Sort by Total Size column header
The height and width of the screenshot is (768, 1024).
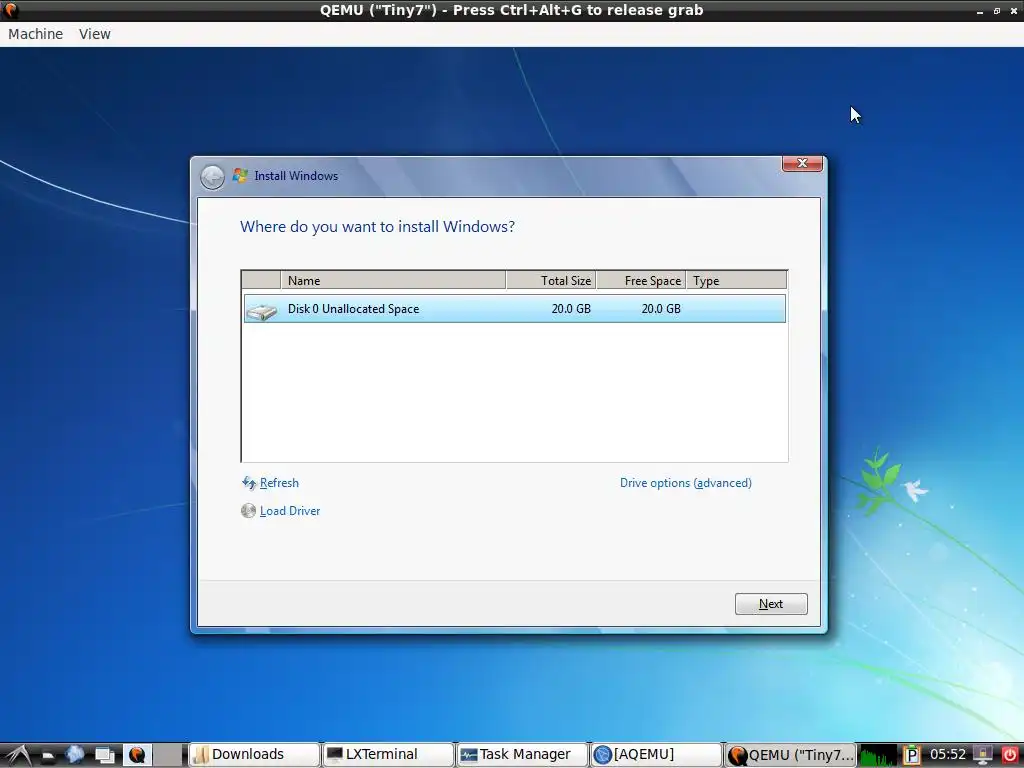[x=551, y=280]
